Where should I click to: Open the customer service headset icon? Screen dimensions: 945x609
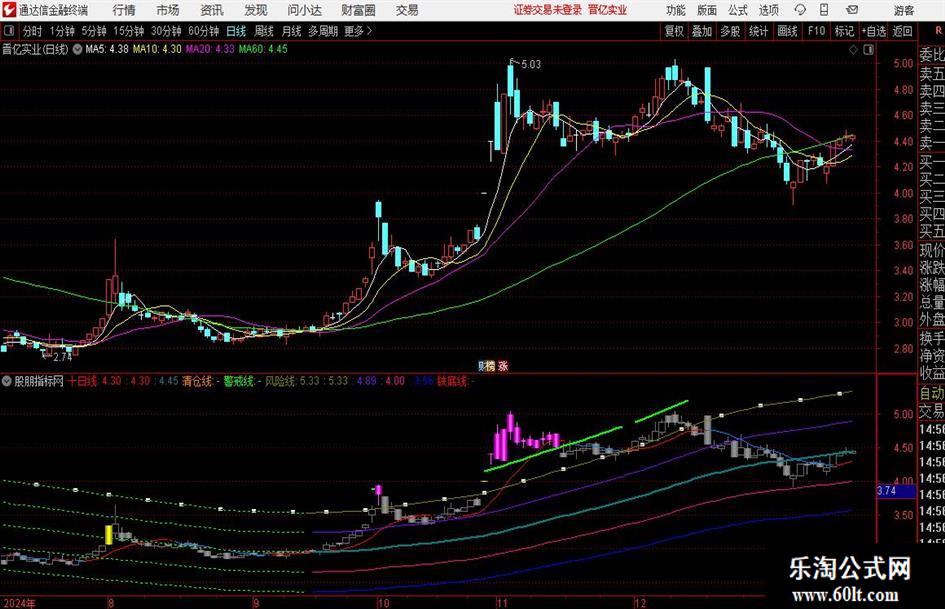[x=800, y=10]
